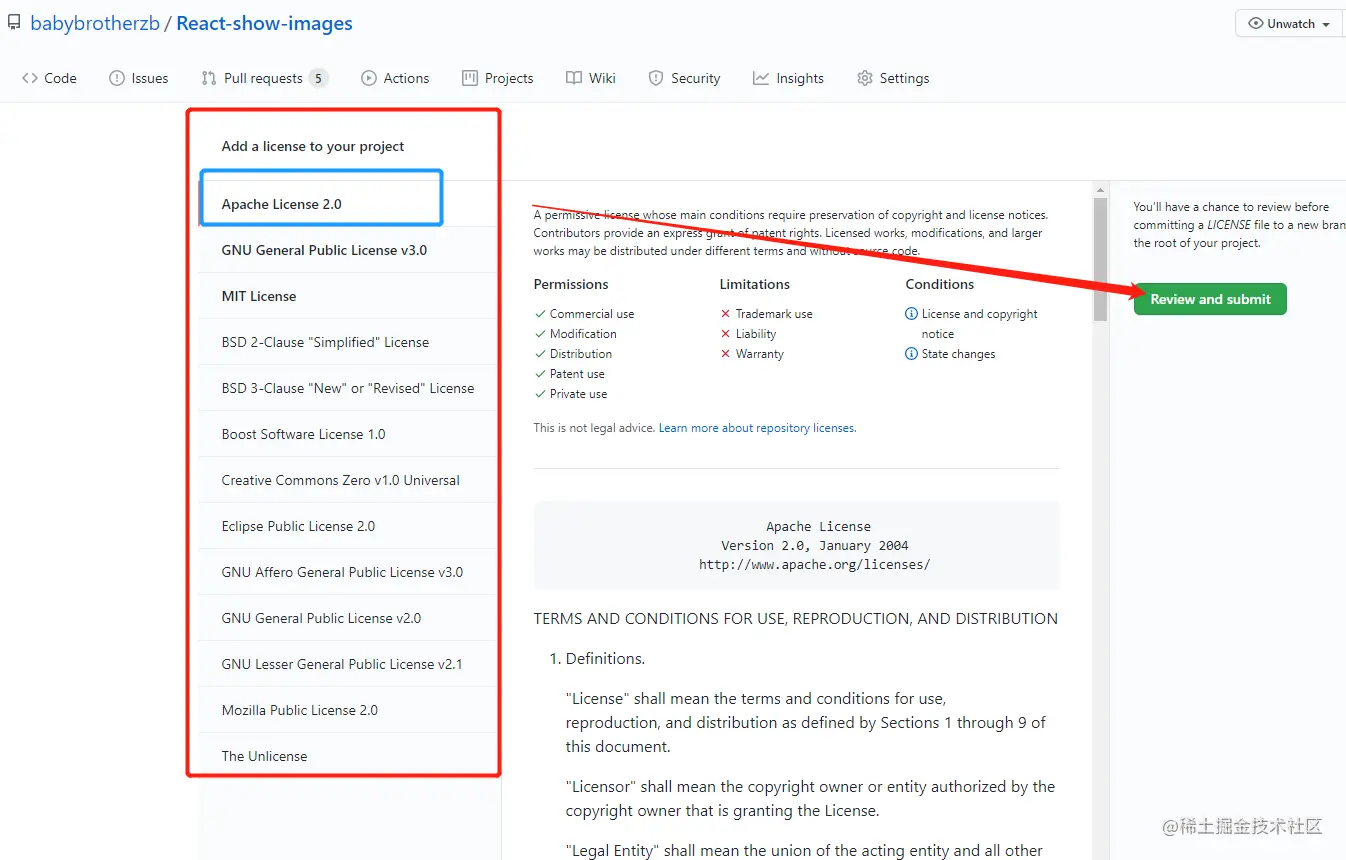This screenshot has width=1346, height=860.
Task: Click the "1. Definitions." heading text
Action: pos(597,659)
